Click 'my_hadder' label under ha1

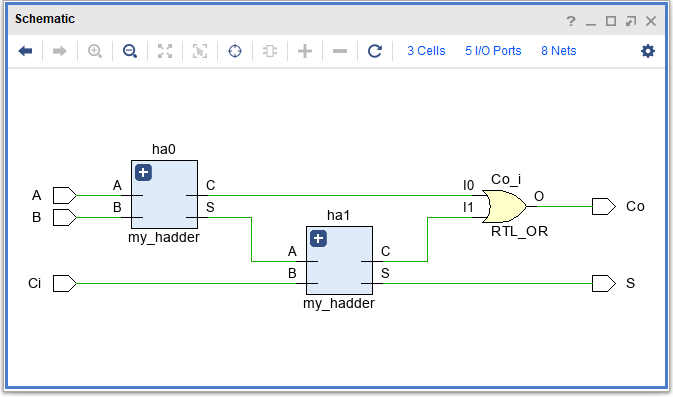[x=339, y=303]
